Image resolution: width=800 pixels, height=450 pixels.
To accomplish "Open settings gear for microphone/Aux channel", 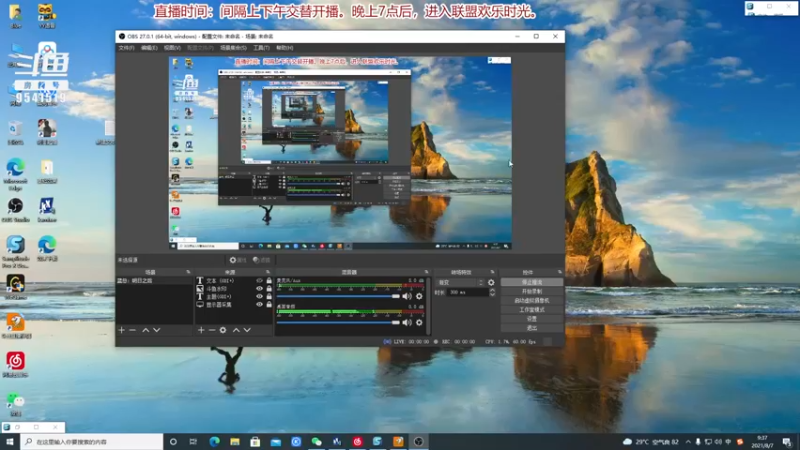I will coord(419,296).
